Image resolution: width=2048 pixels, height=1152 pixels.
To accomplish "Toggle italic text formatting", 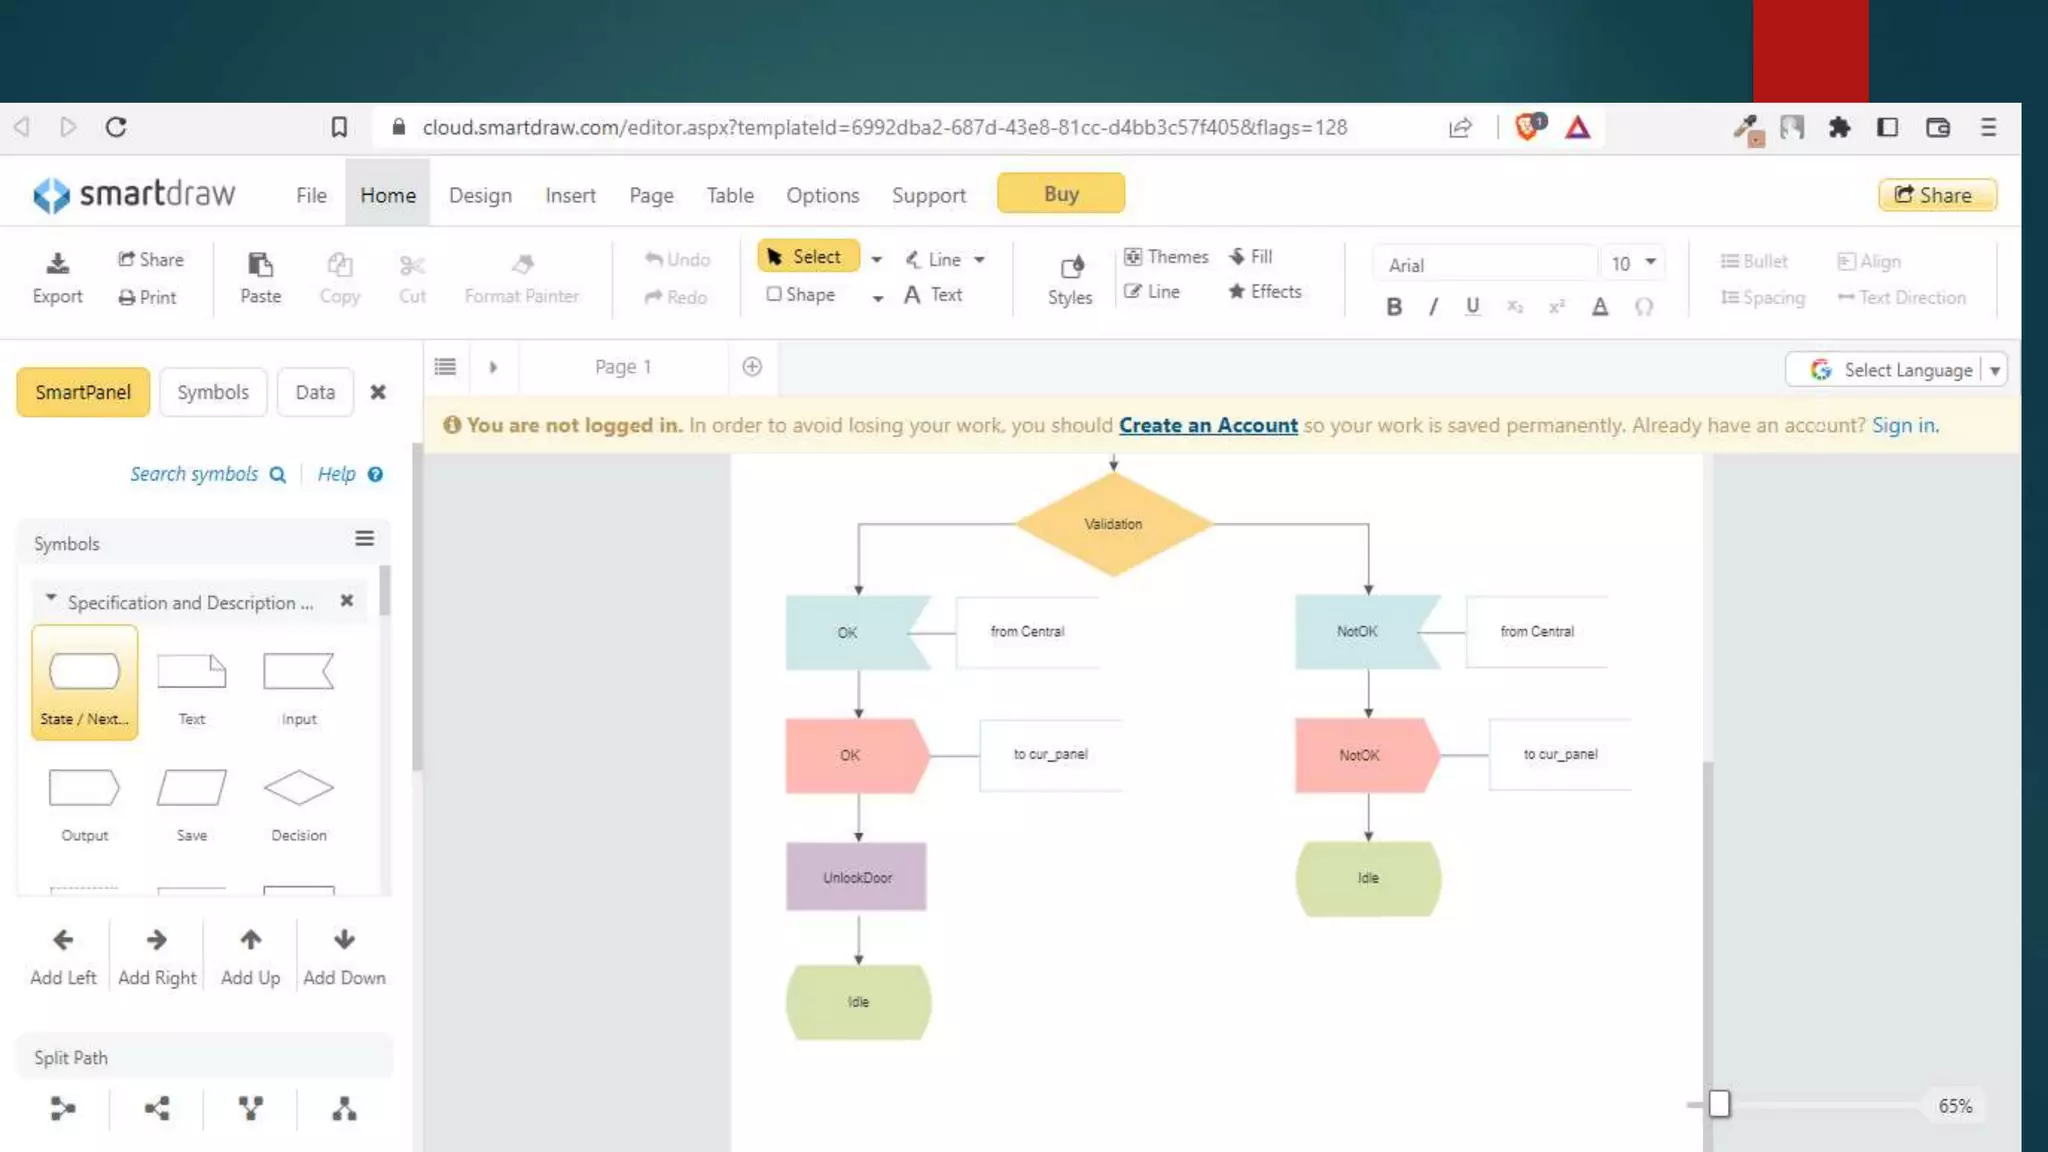I will (1433, 307).
